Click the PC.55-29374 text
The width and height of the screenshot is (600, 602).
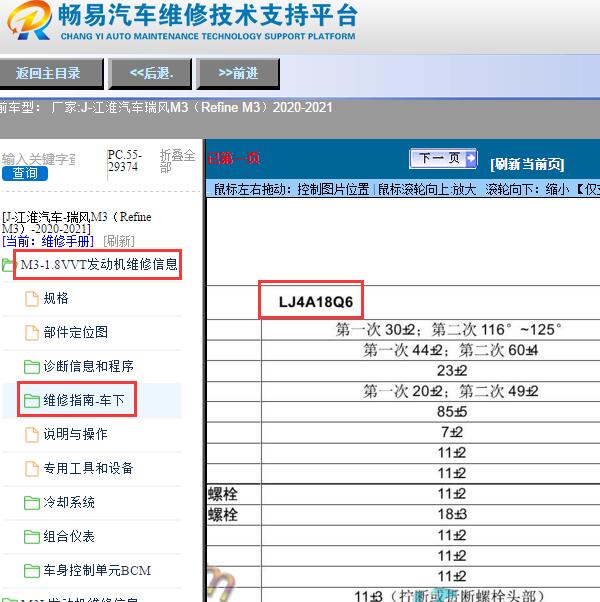(125, 161)
